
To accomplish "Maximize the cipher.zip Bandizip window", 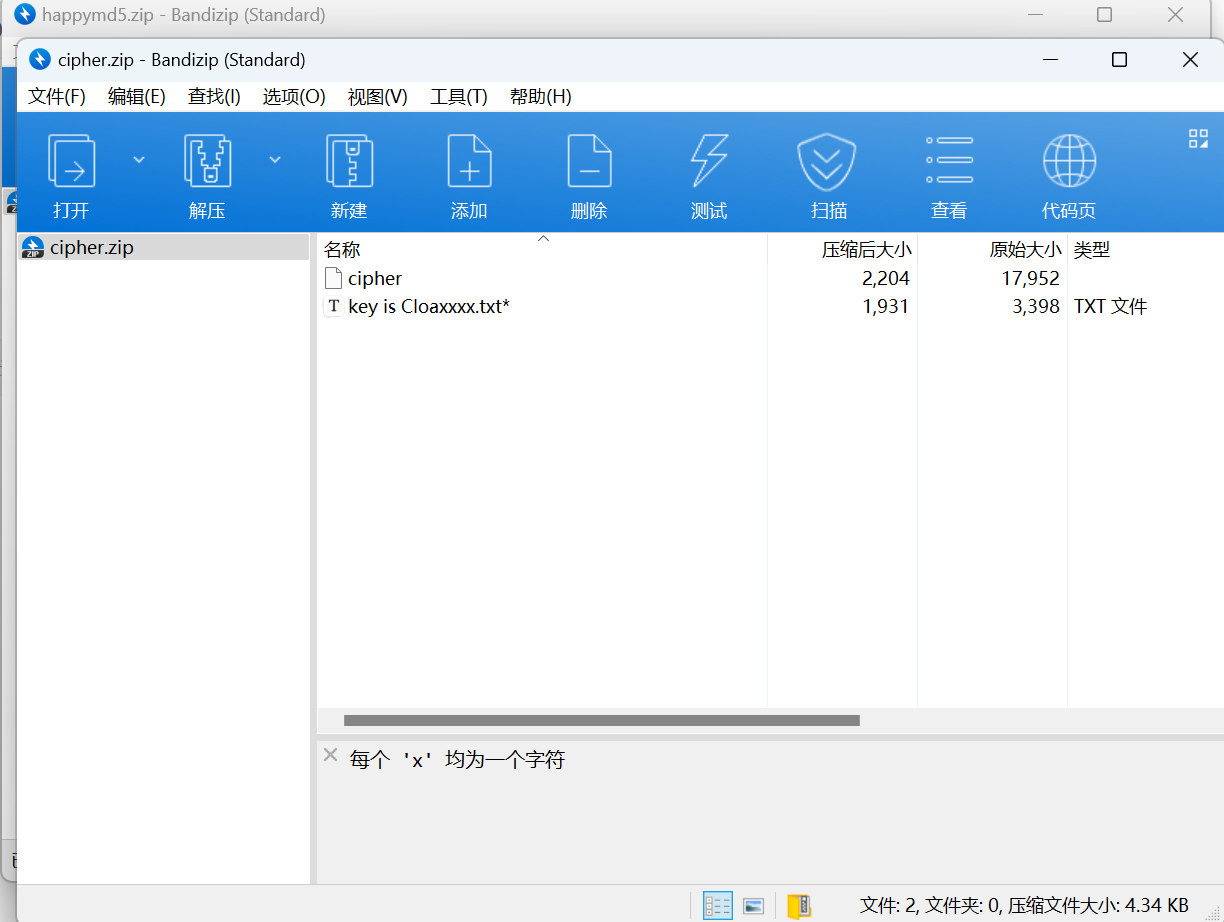I will pyautogui.click(x=1119, y=60).
